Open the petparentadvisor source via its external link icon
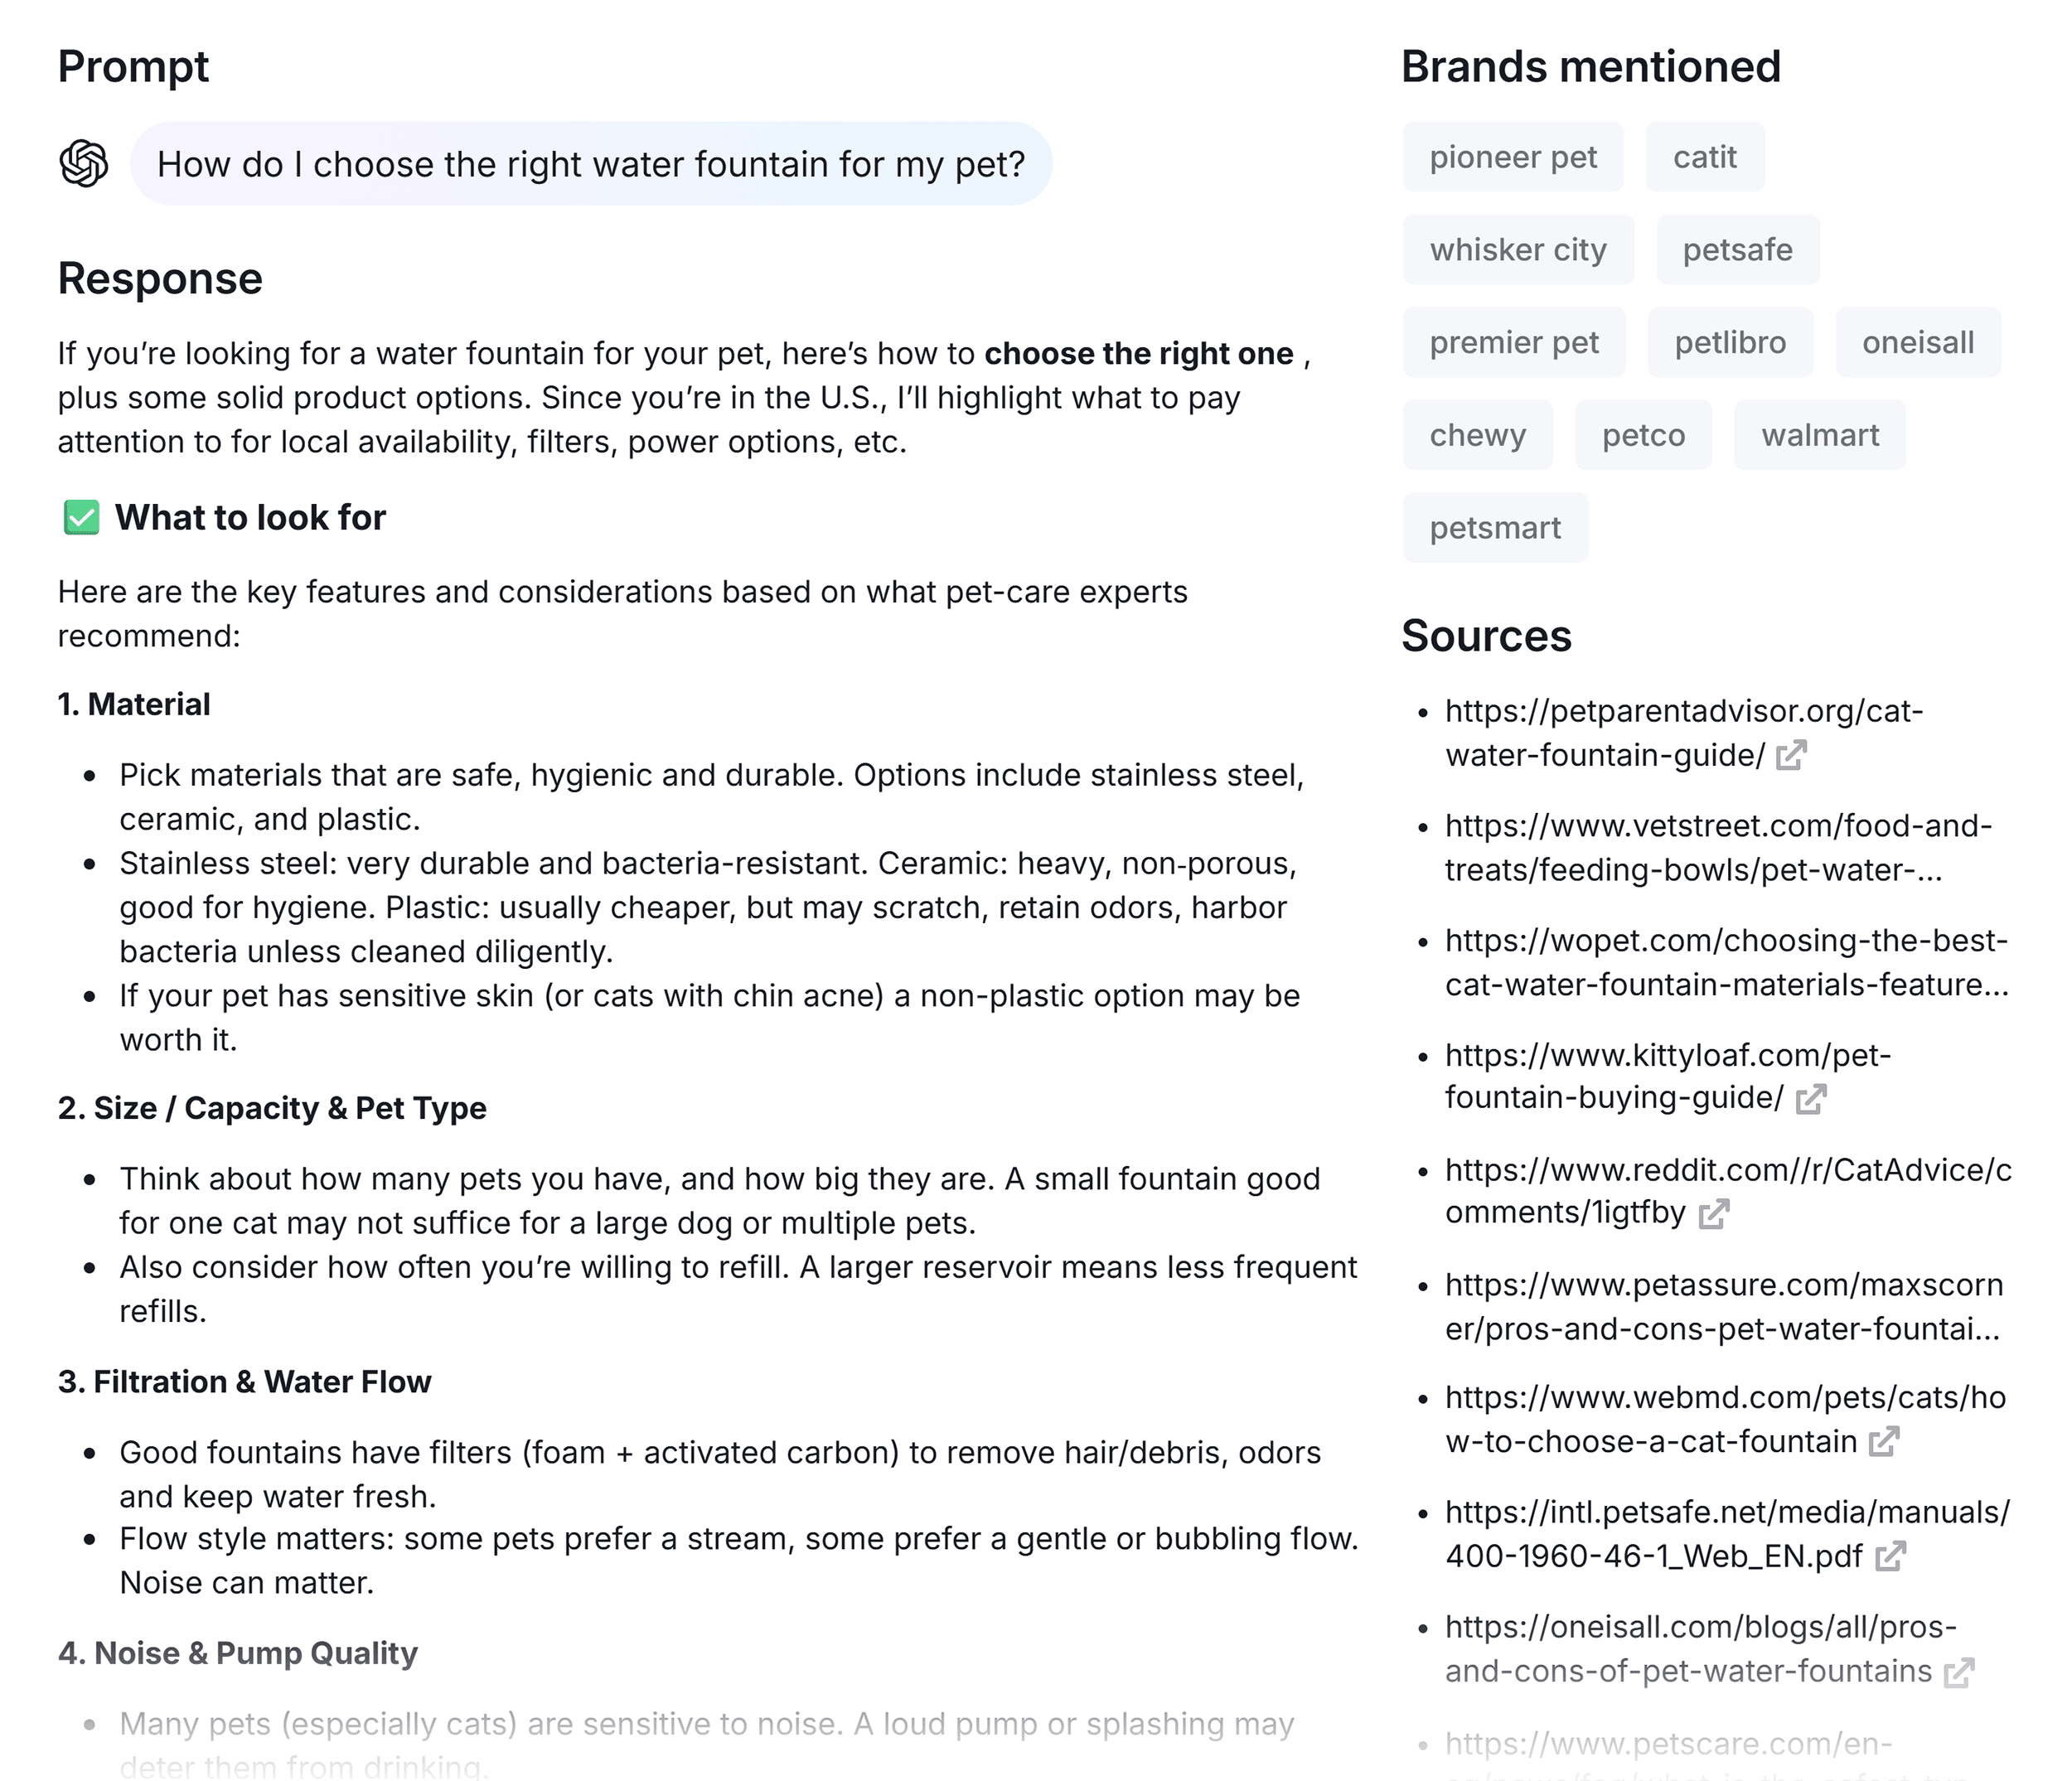This screenshot has width=2072, height=1781. (1793, 757)
